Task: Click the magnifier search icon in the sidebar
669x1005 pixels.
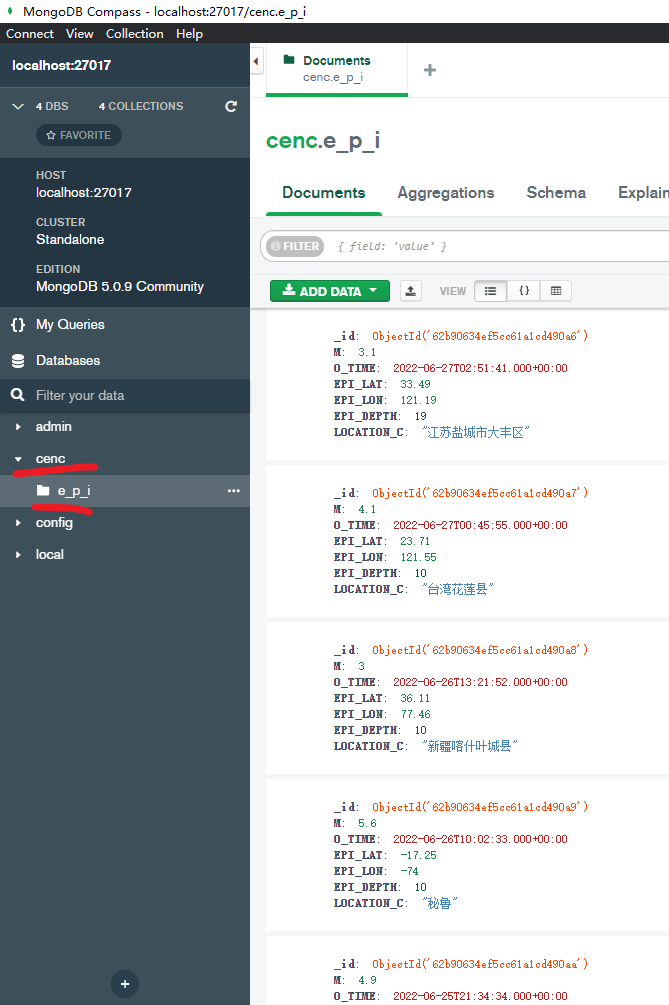Action: pyautogui.click(x=18, y=395)
